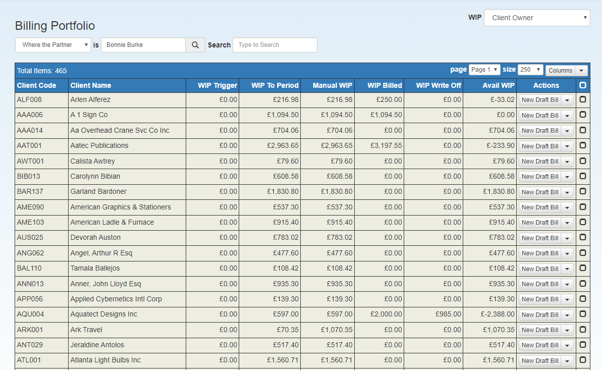Click client name 'Atlanta Light Bulbs Inc'
602x380 pixels.
coord(106,360)
